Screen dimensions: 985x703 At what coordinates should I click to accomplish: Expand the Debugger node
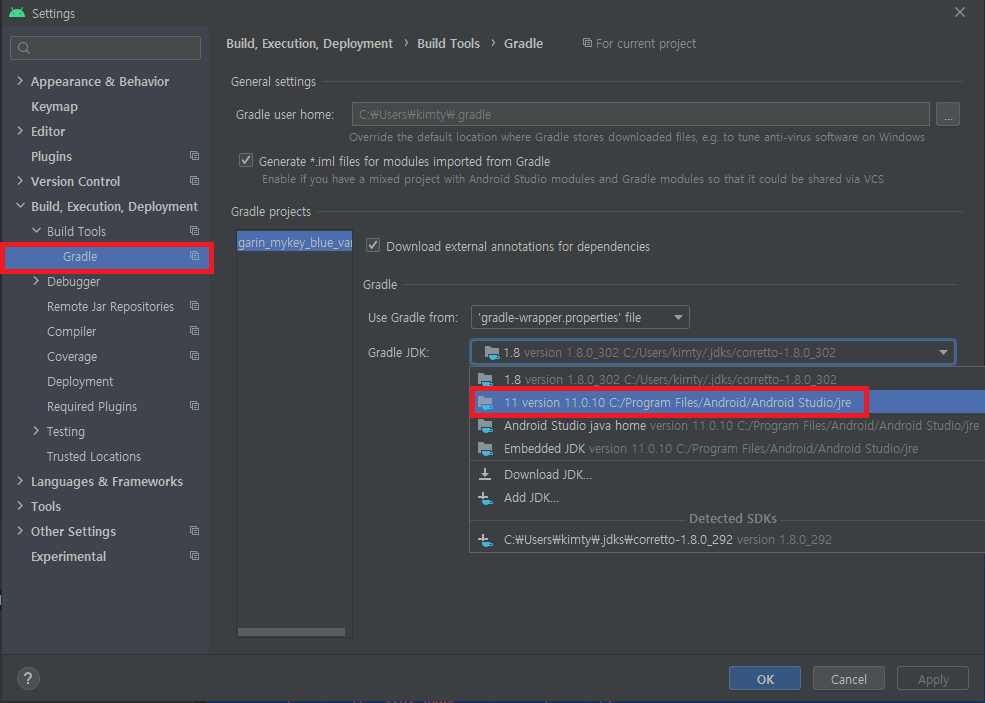pos(36,281)
